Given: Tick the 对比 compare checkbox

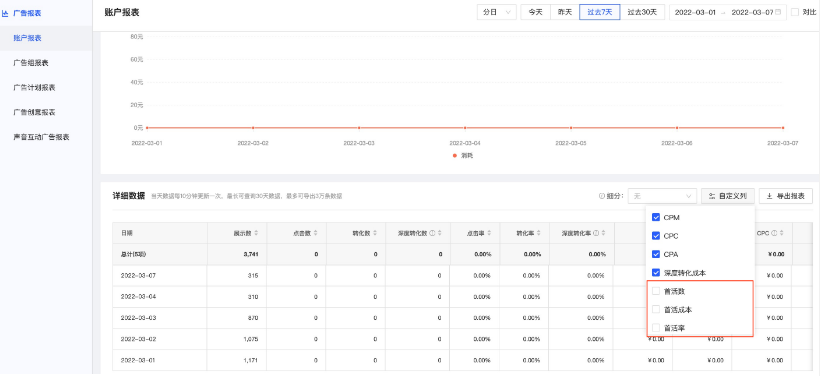Looking at the screenshot, I should (795, 12).
